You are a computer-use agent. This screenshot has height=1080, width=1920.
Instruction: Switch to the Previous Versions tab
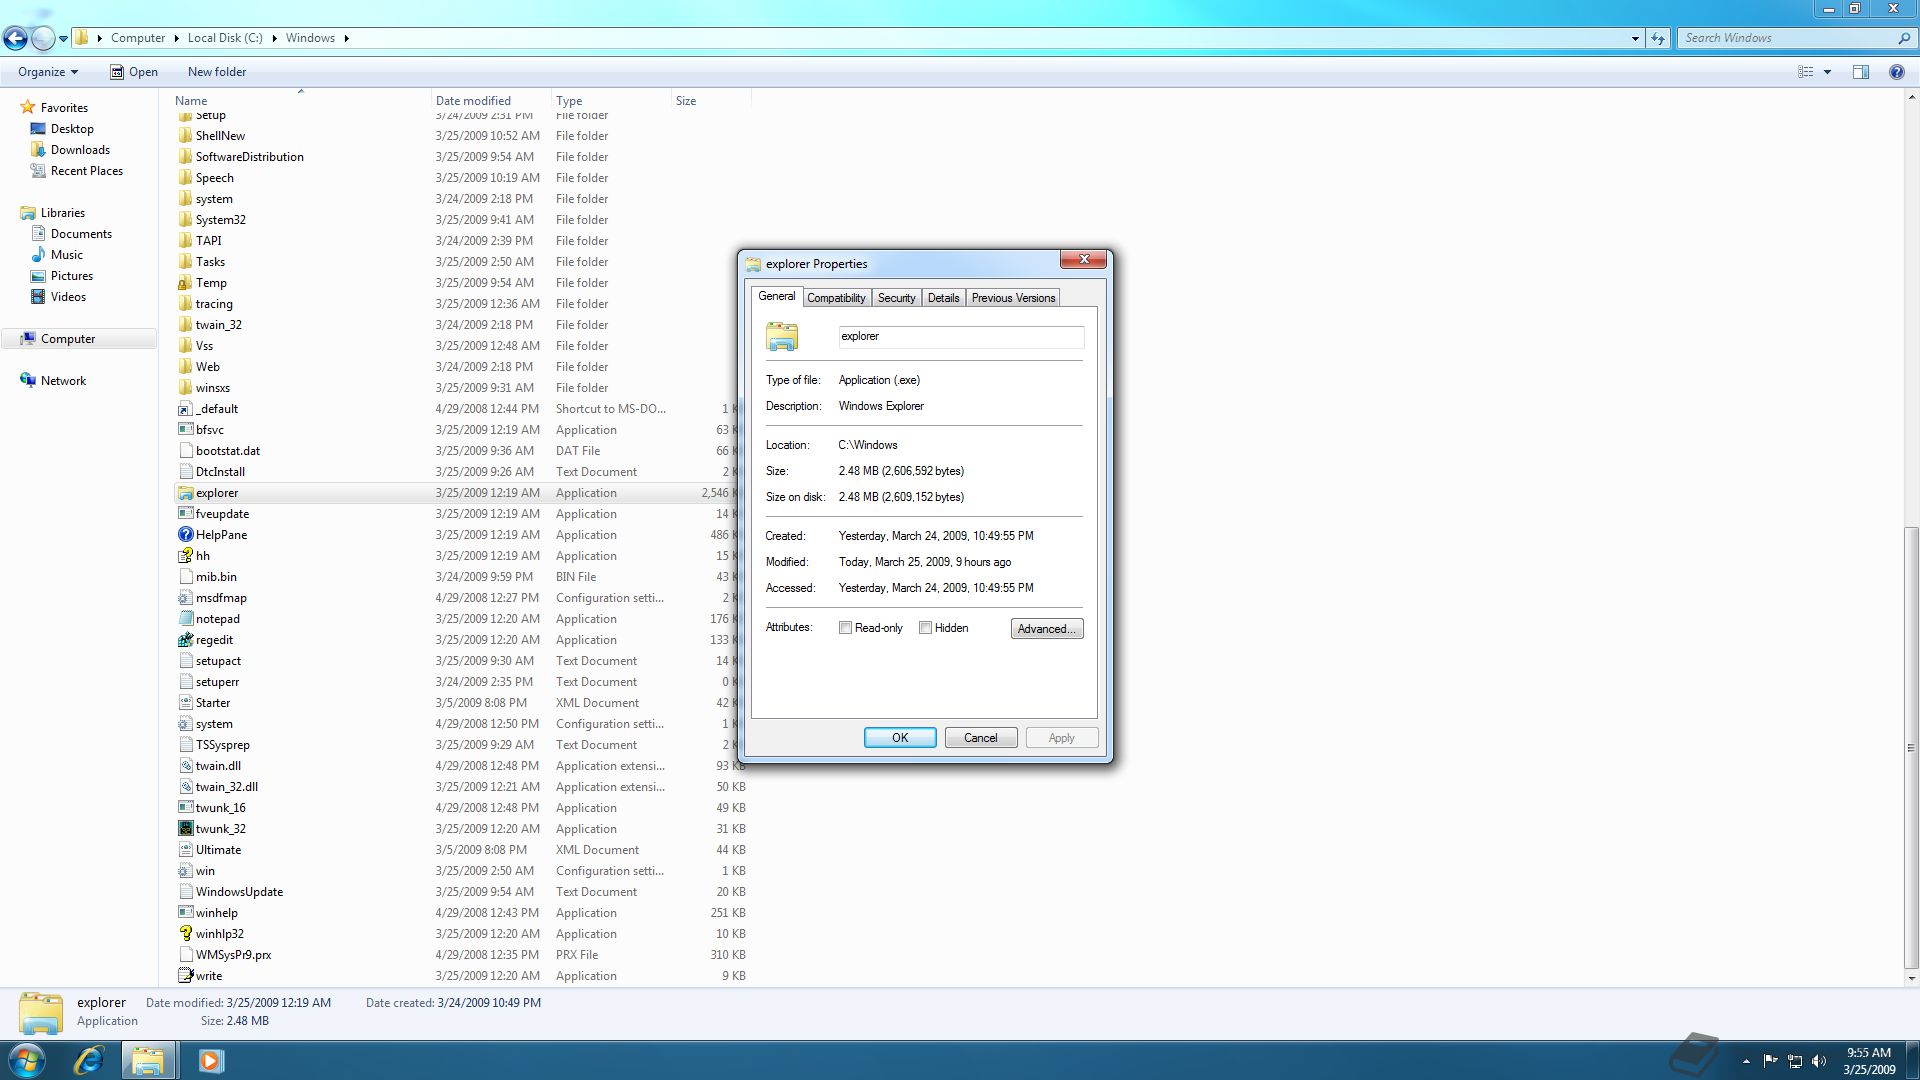pos(1013,298)
